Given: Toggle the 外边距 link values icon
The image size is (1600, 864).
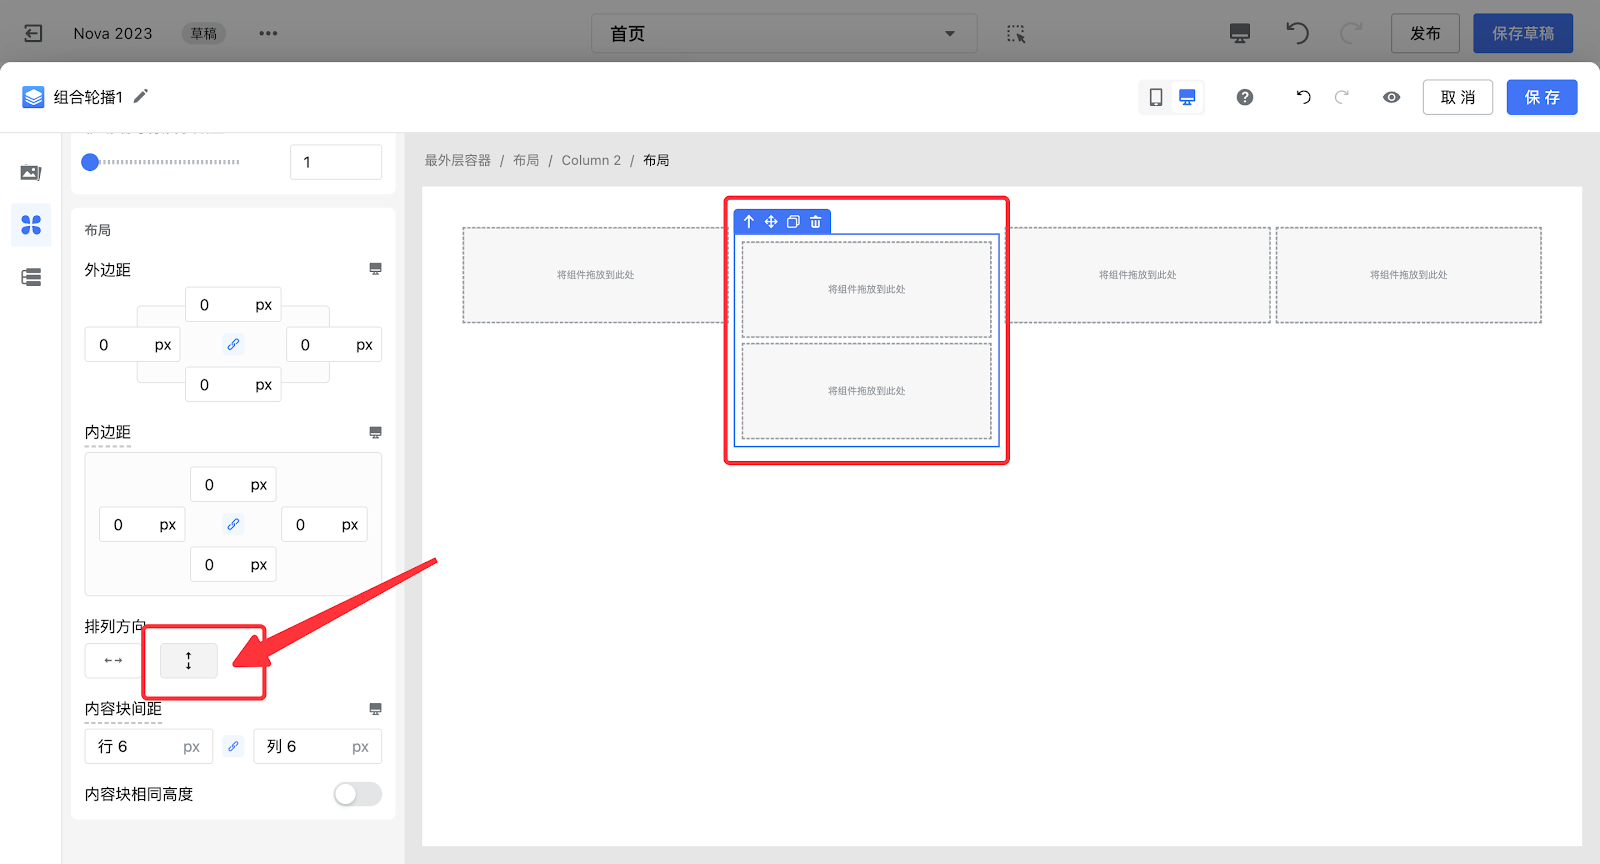Looking at the screenshot, I should tap(233, 345).
